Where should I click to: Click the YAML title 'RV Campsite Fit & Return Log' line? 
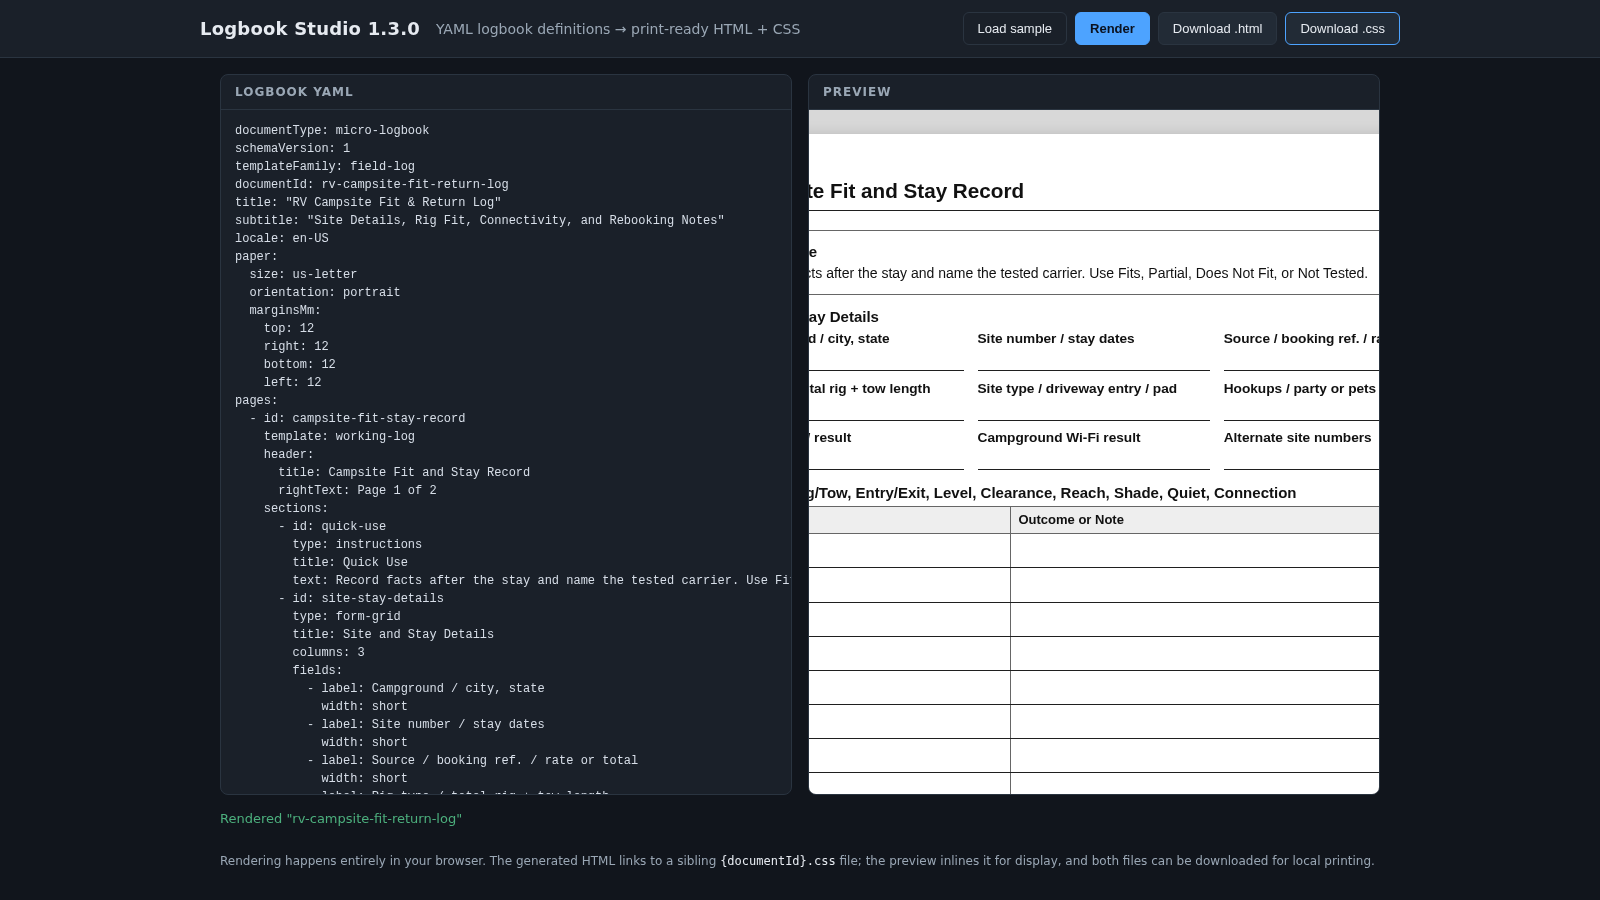pyautogui.click(x=368, y=203)
